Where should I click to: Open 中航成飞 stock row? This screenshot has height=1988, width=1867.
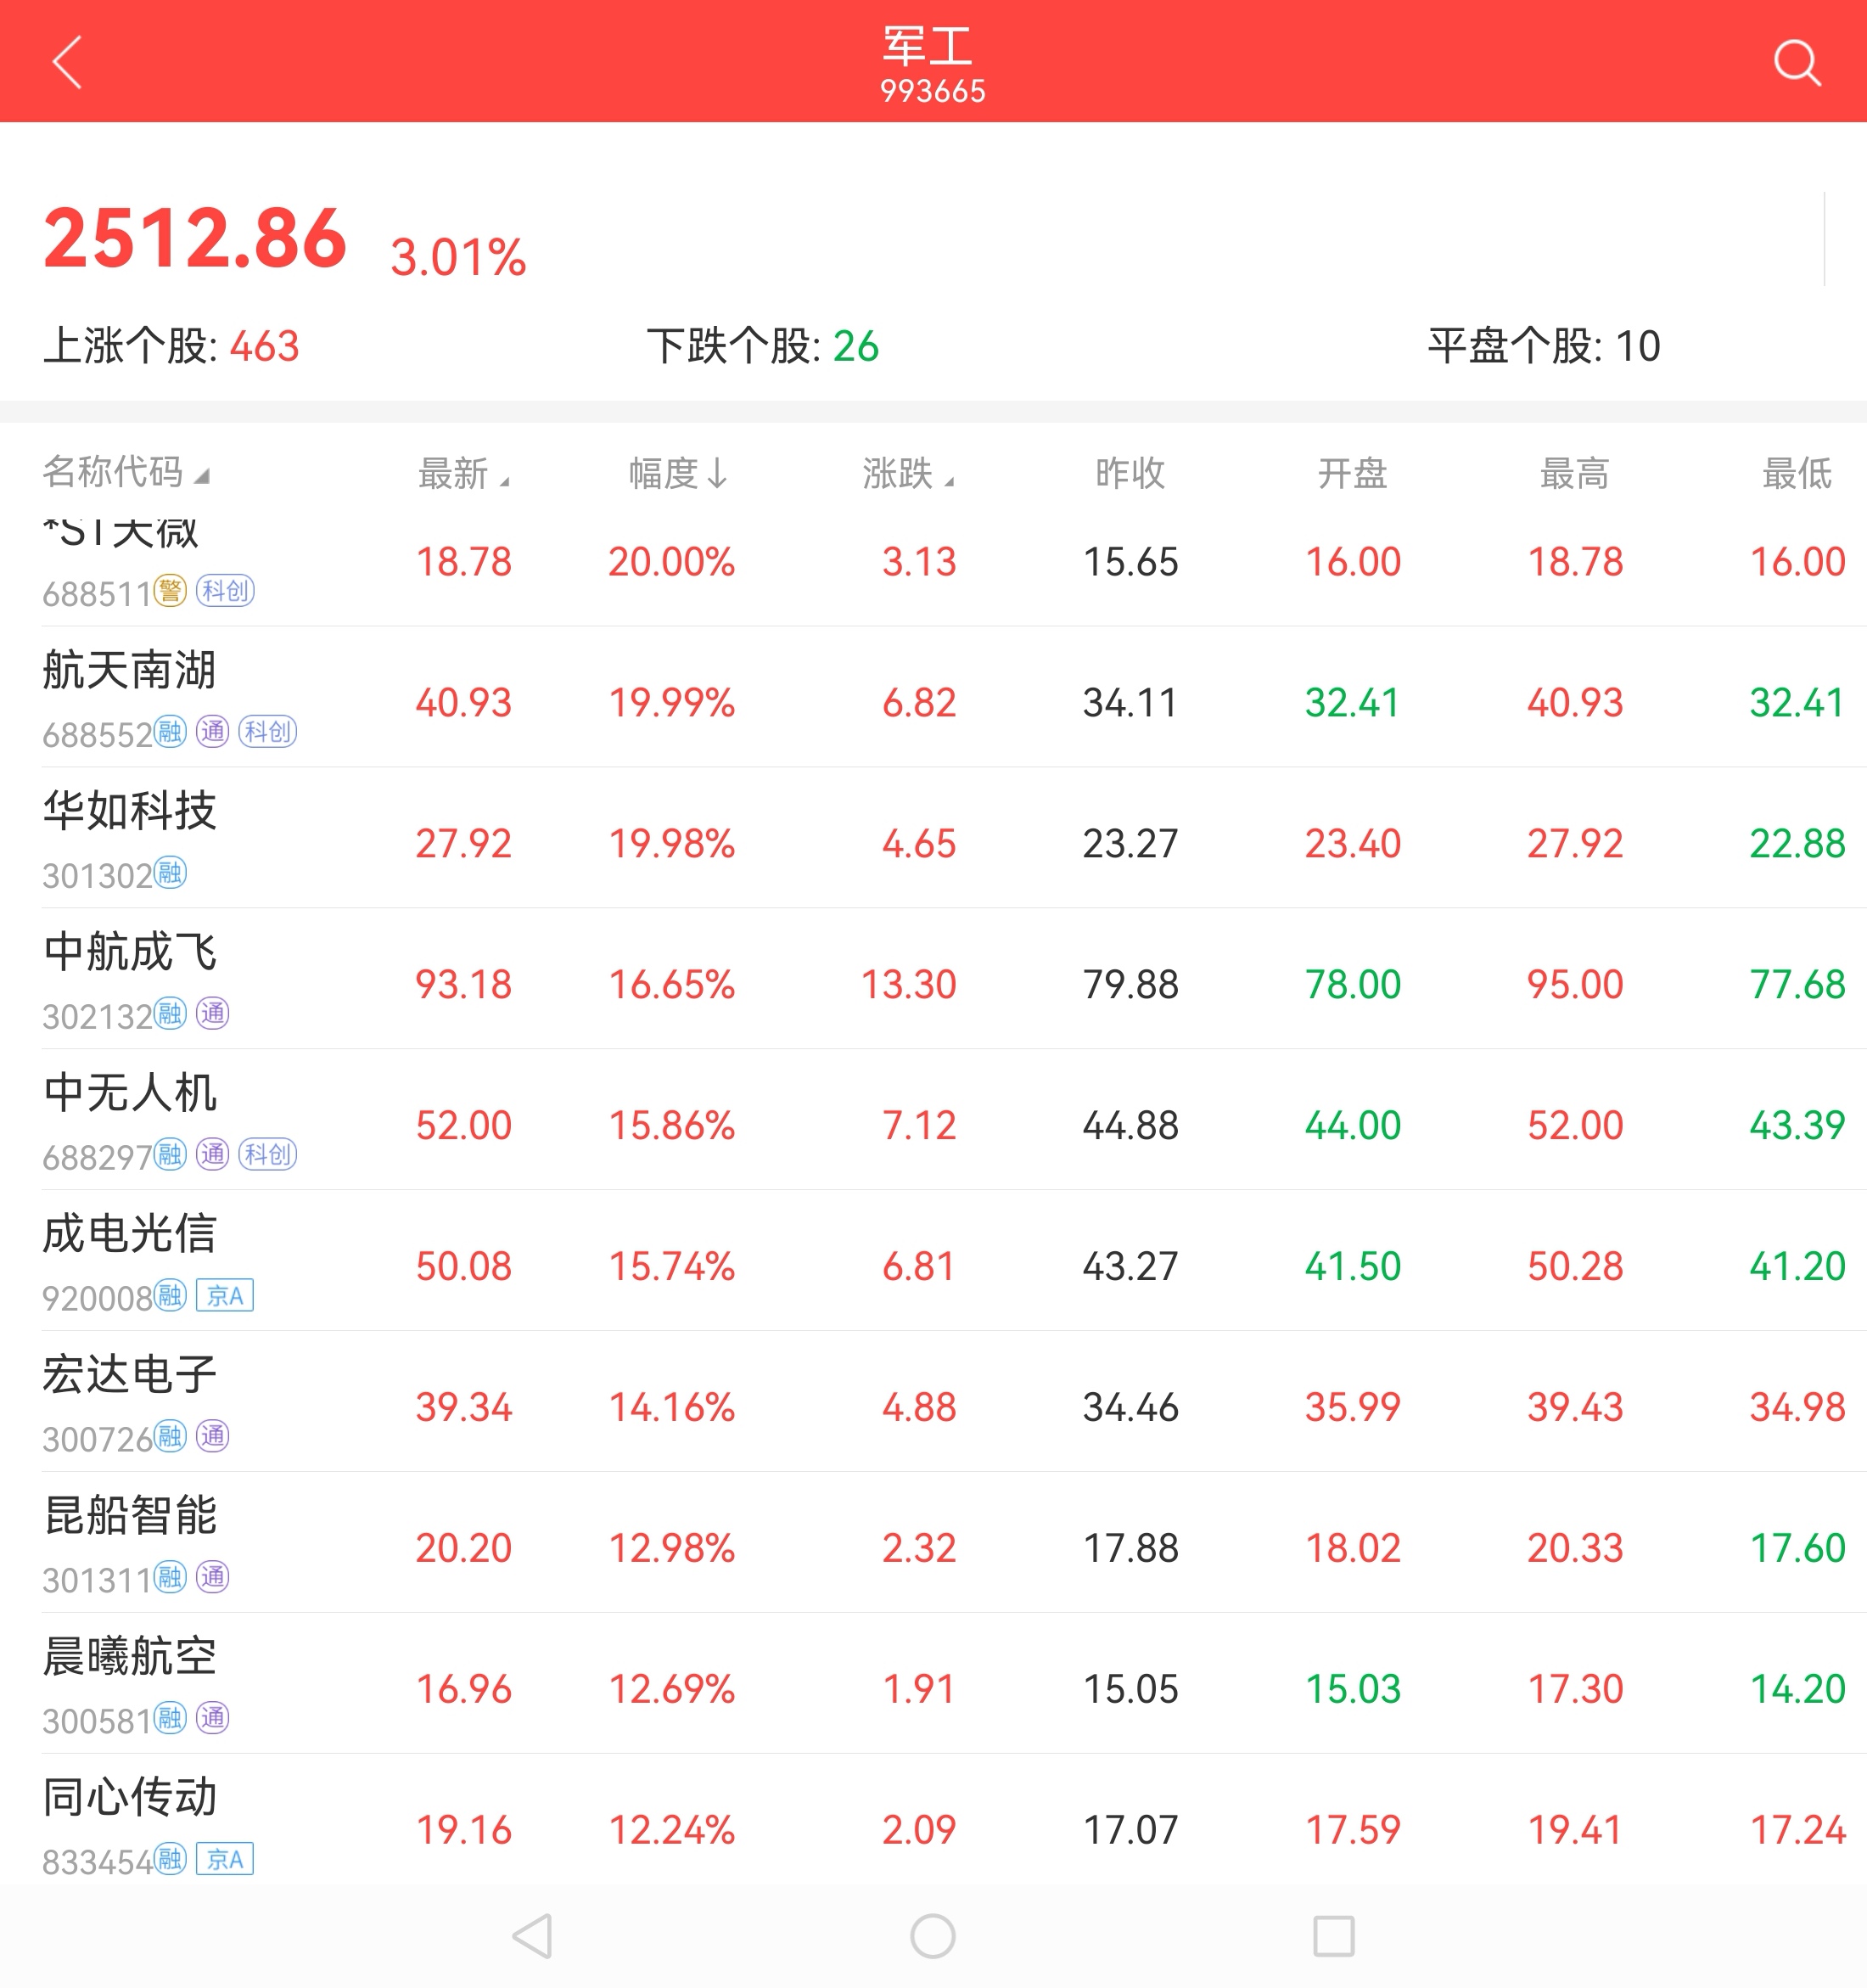(129, 952)
